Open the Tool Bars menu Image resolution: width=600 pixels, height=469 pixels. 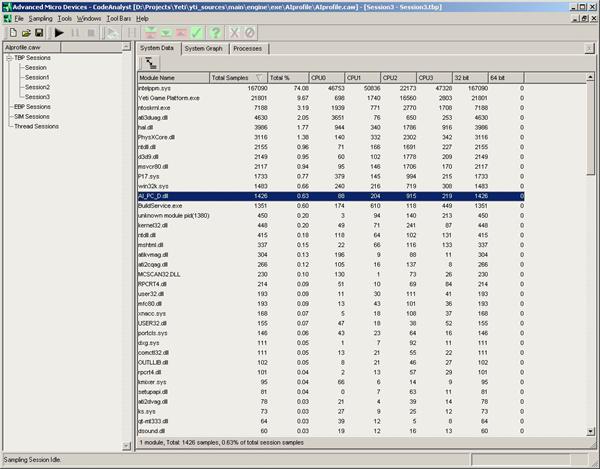(118, 19)
